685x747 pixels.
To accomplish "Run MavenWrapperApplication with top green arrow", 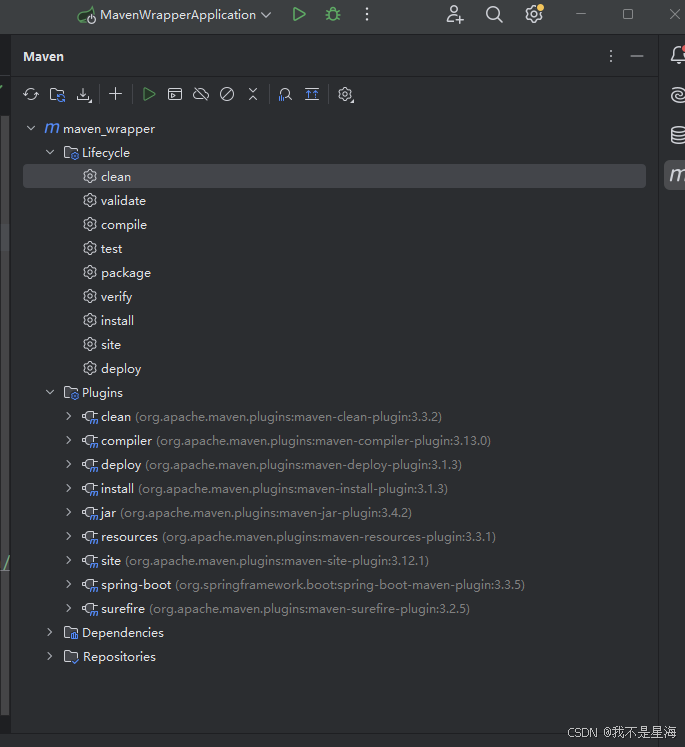I will point(299,14).
